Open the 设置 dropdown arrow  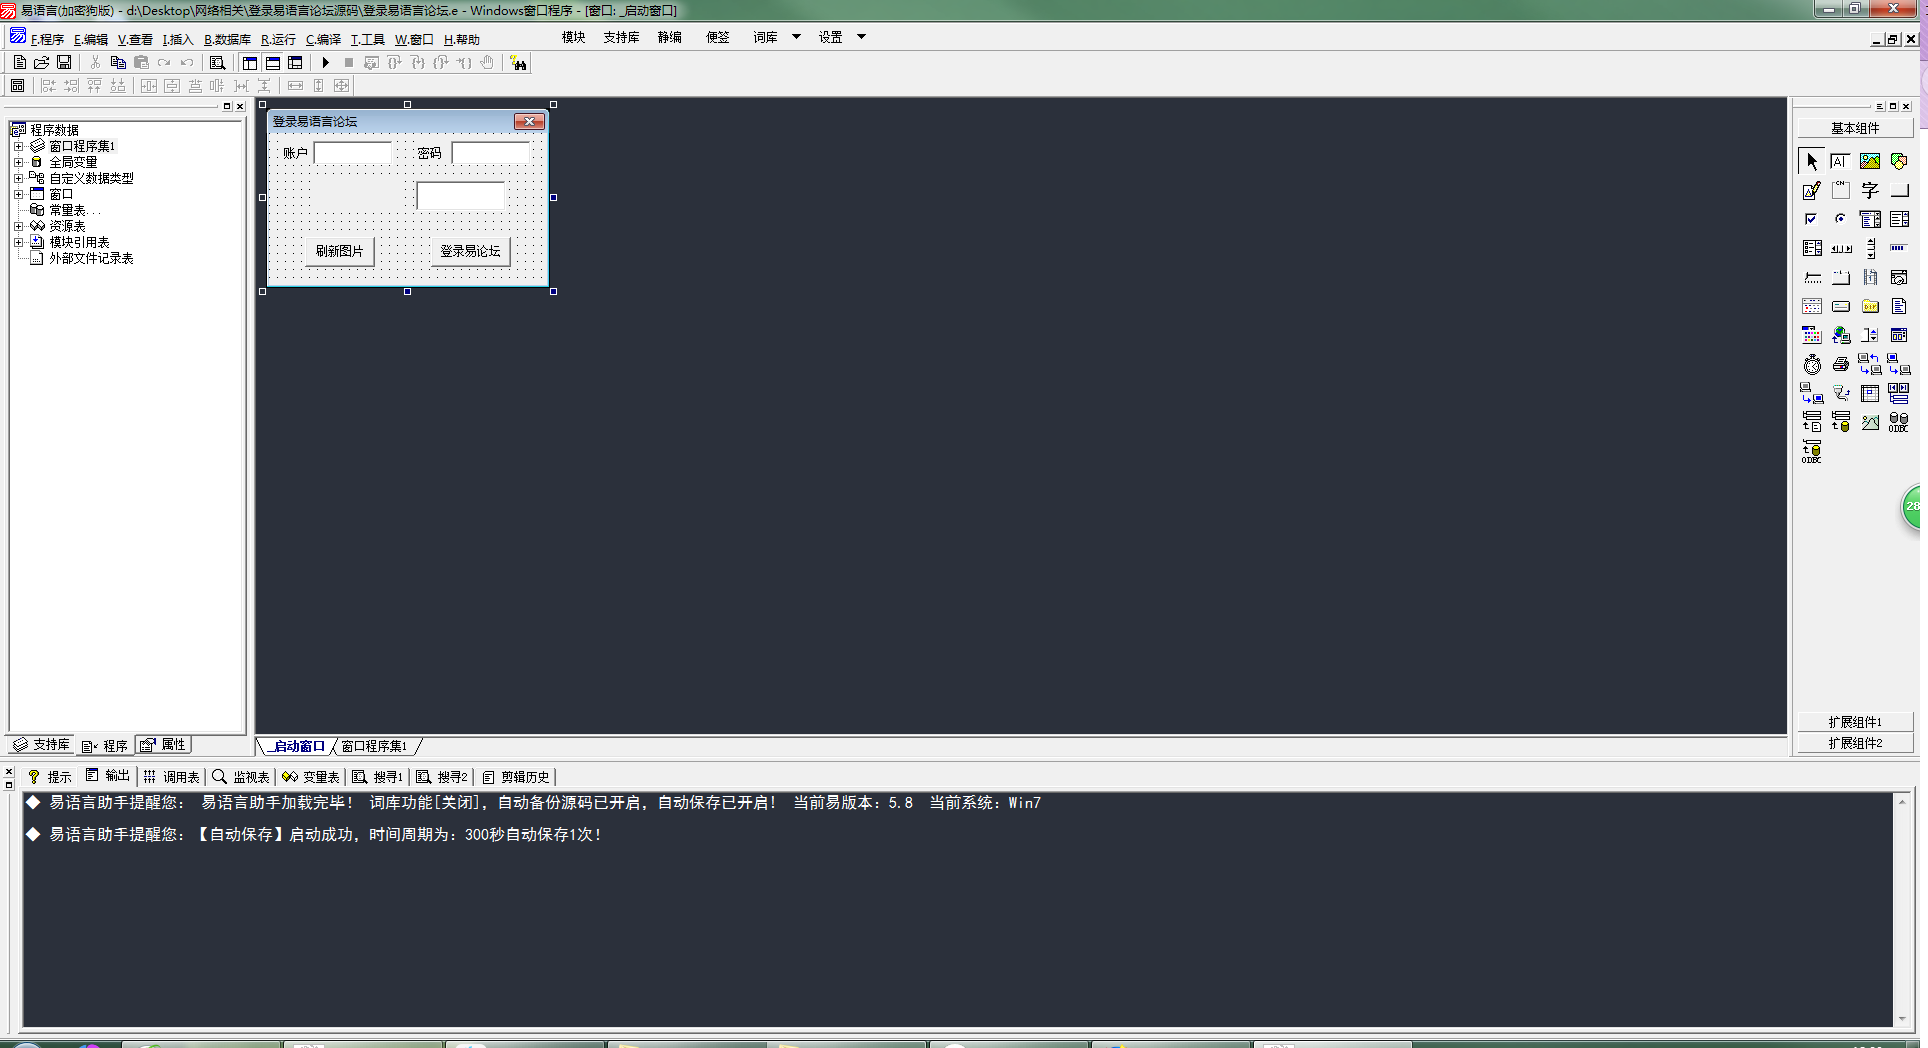point(861,37)
